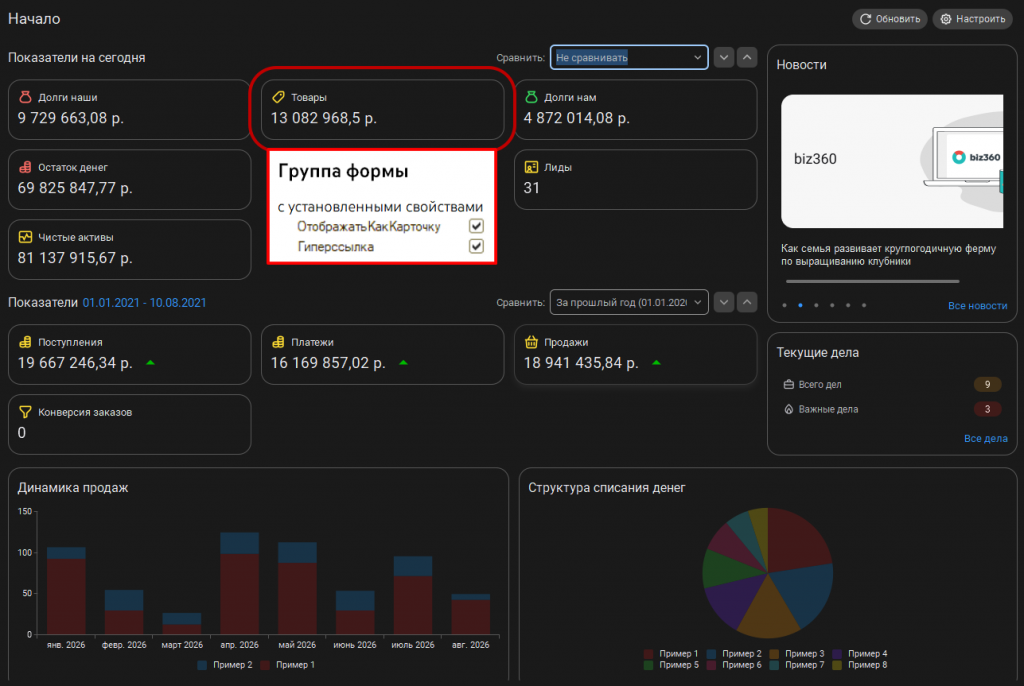Click the Обновить refresh button
1024x686 pixels.
(x=890, y=19)
